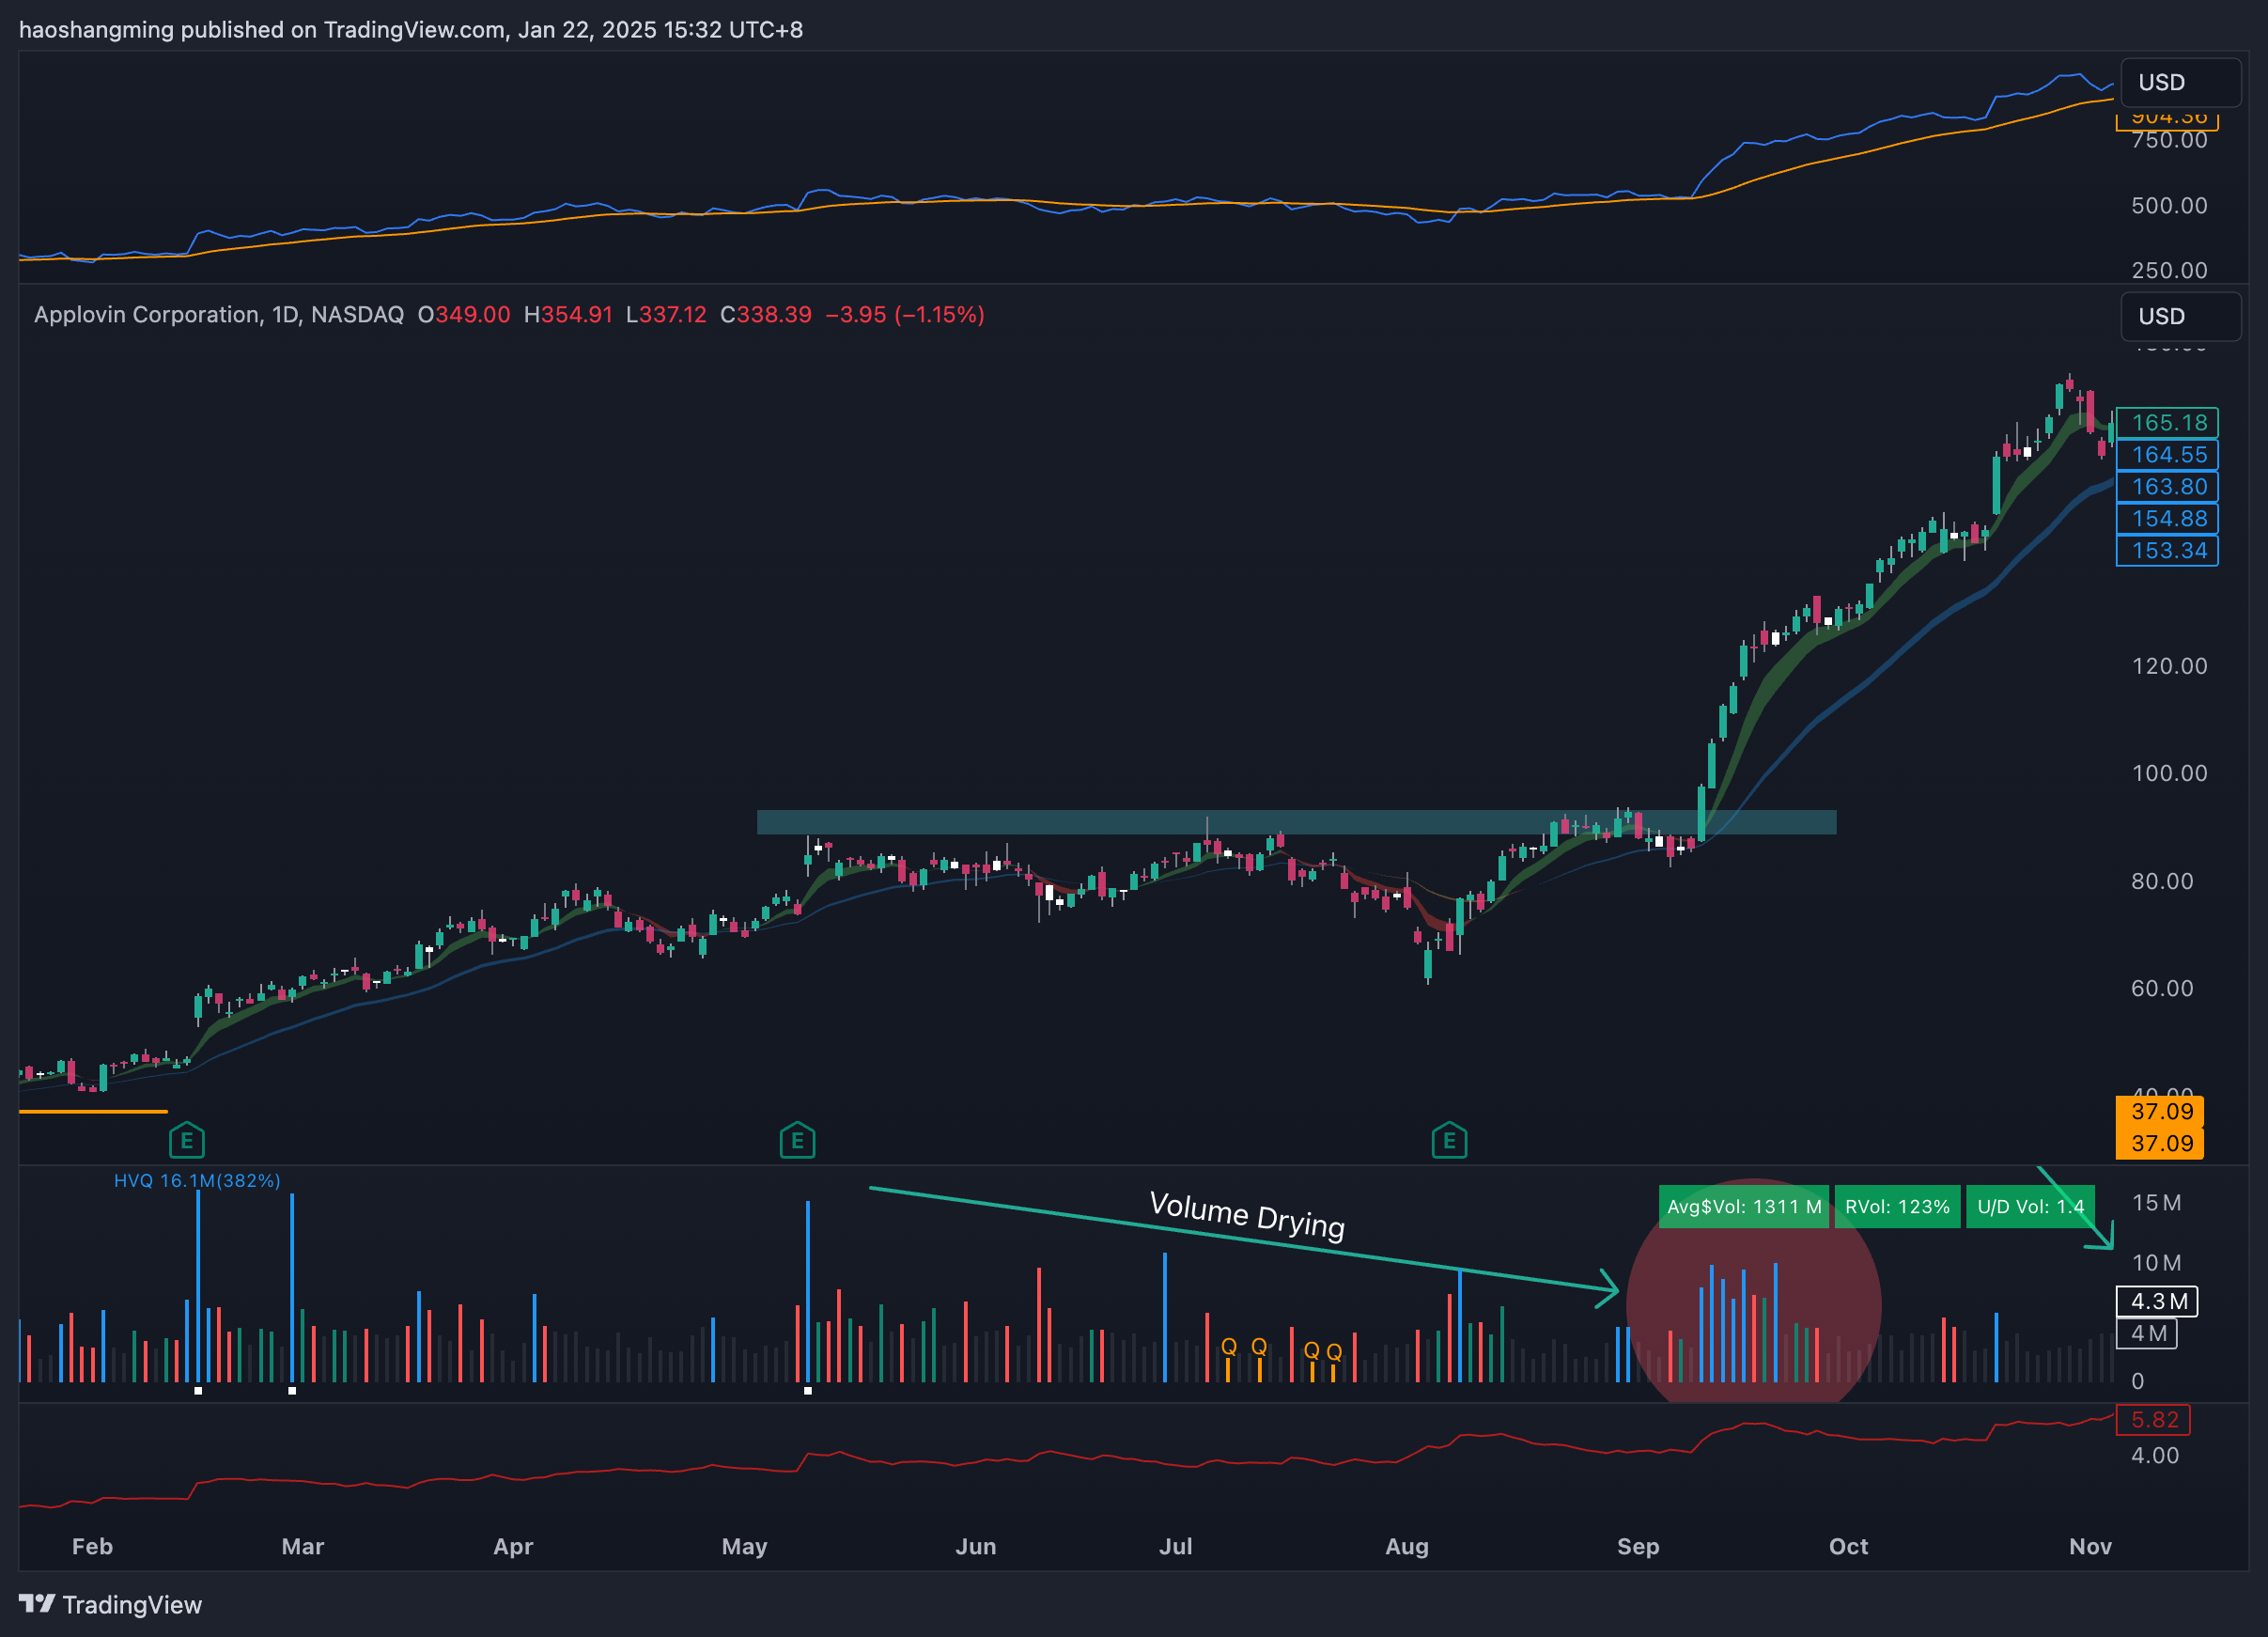Open the USD currency selector in top pane

pyautogui.click(x=2179, y=82)
